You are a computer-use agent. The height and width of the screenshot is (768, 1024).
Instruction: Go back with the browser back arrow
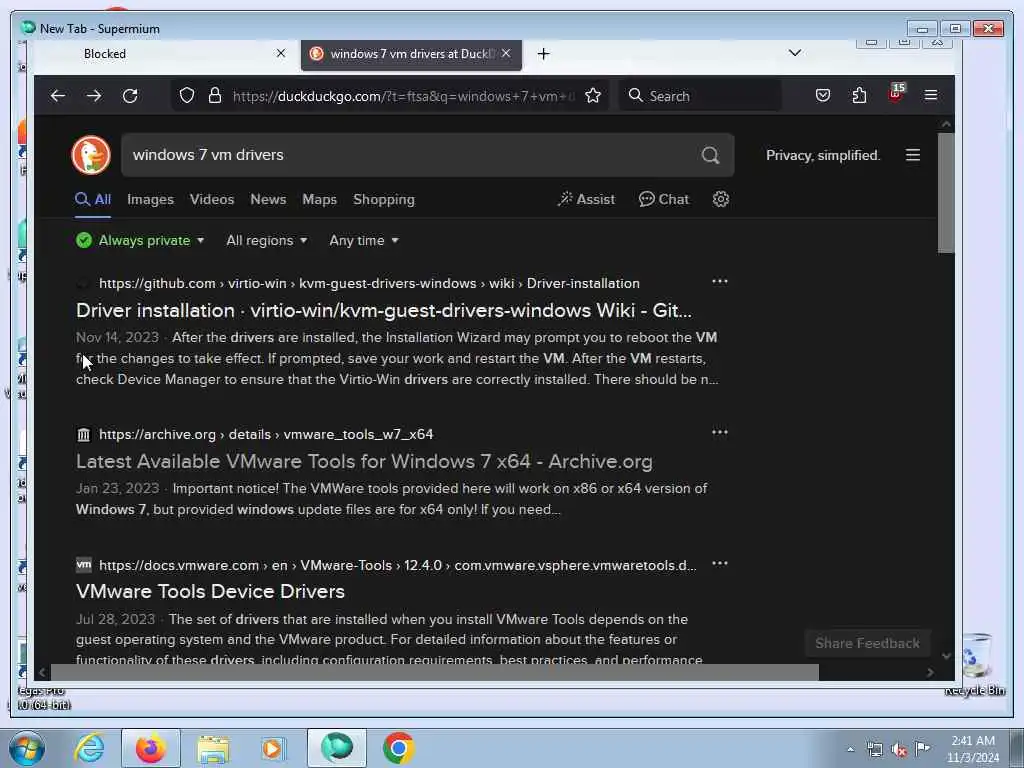(x=57, y=96)
